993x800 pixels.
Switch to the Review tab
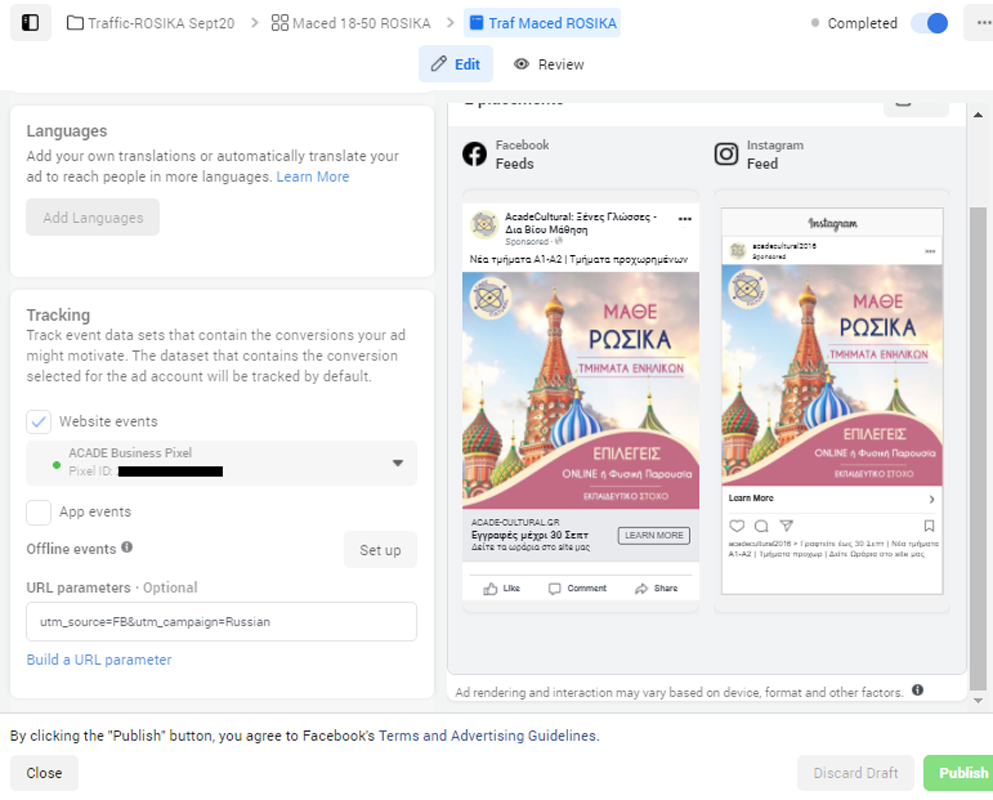(x=549, y=64)
